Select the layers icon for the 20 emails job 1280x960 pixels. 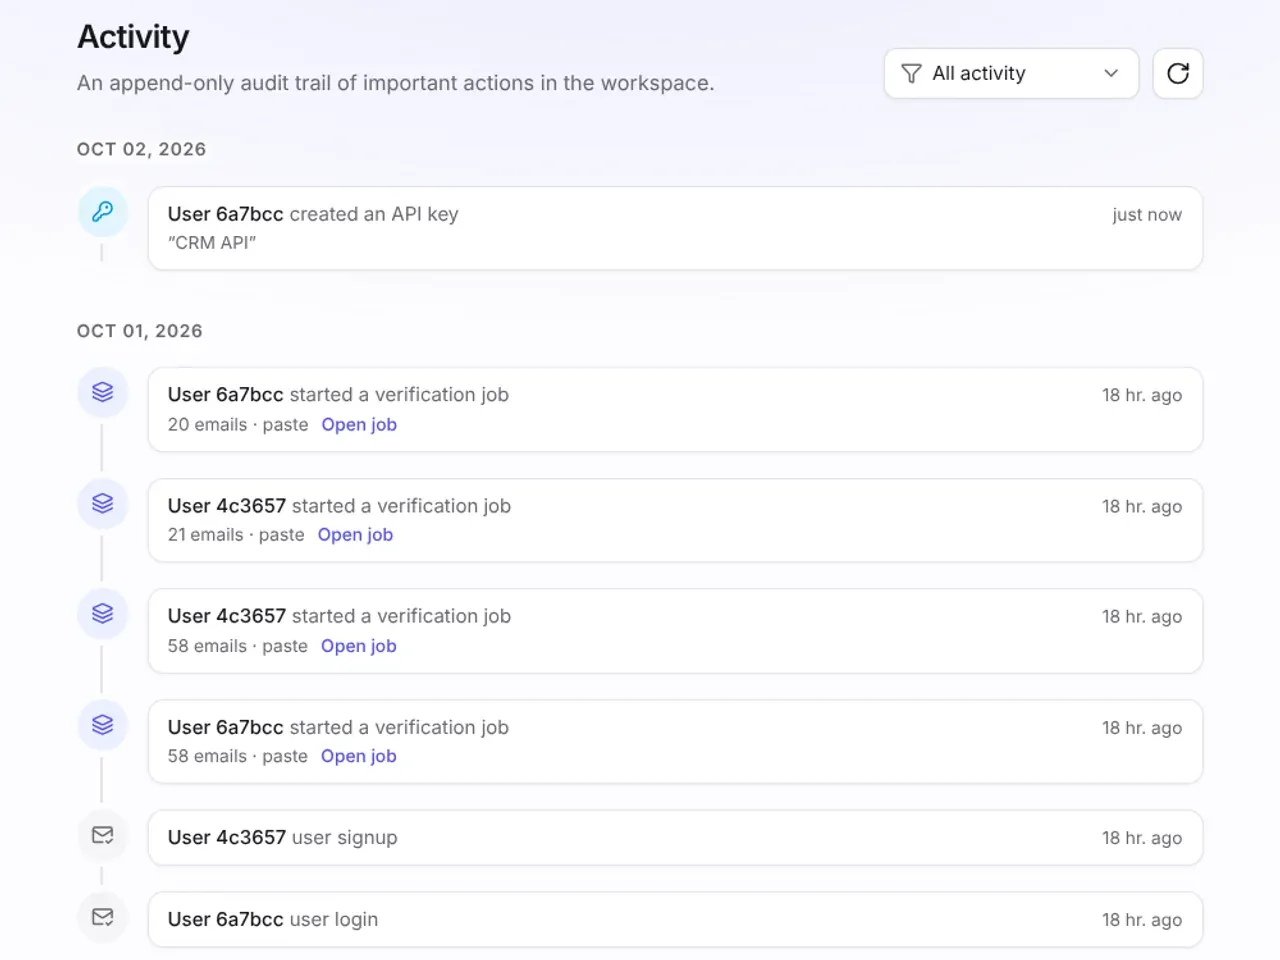click(x=103, y=392)
